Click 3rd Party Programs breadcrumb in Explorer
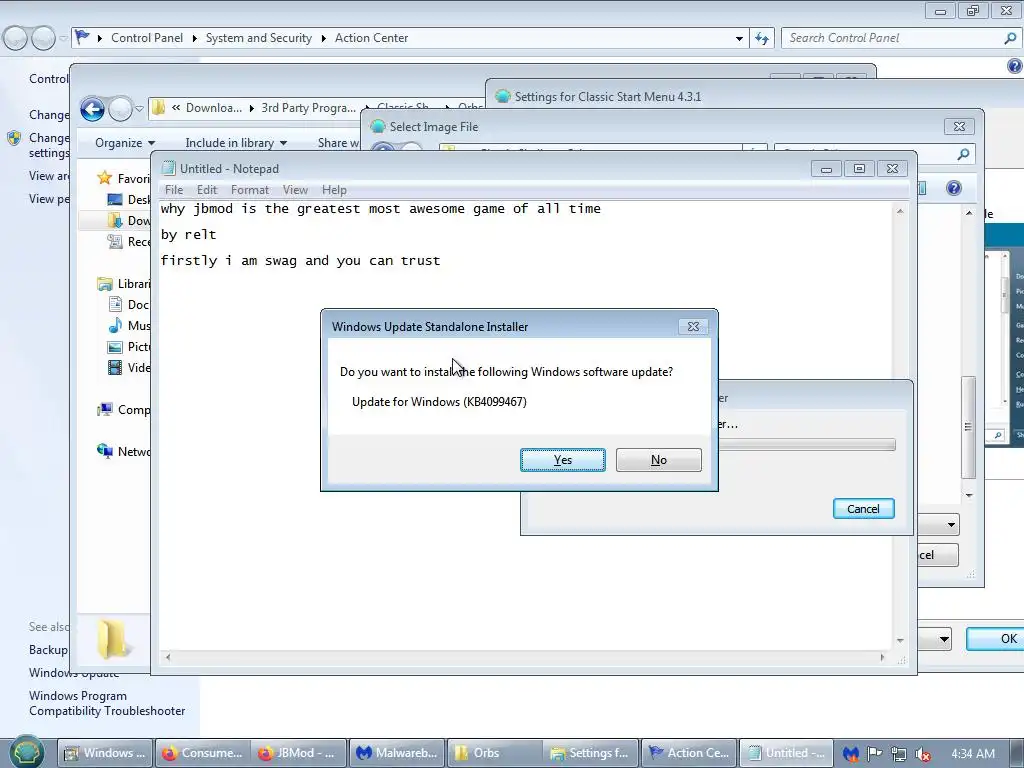Screen dimensions: 1024x768 (x=308, y=108)
